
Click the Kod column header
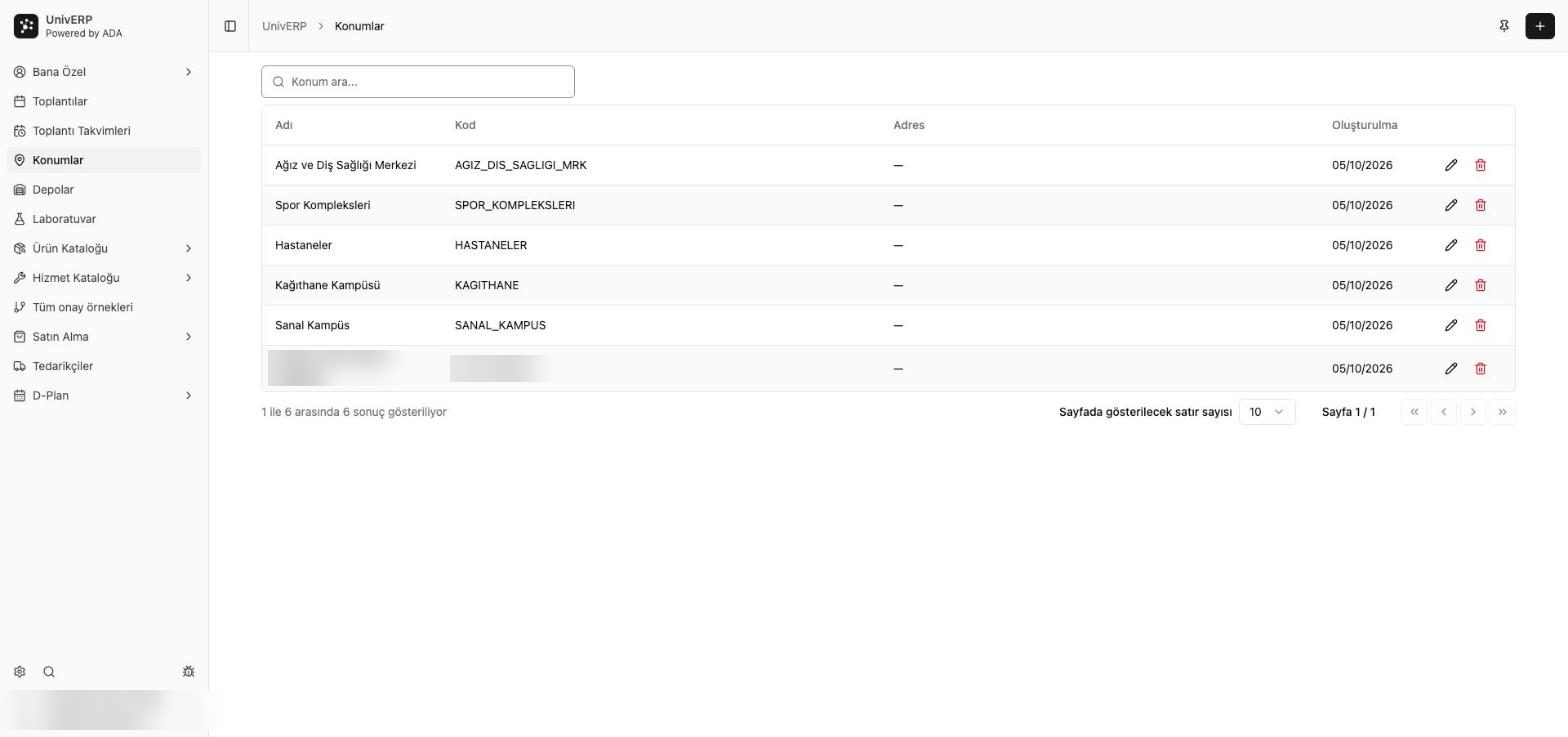pos(465,125)
